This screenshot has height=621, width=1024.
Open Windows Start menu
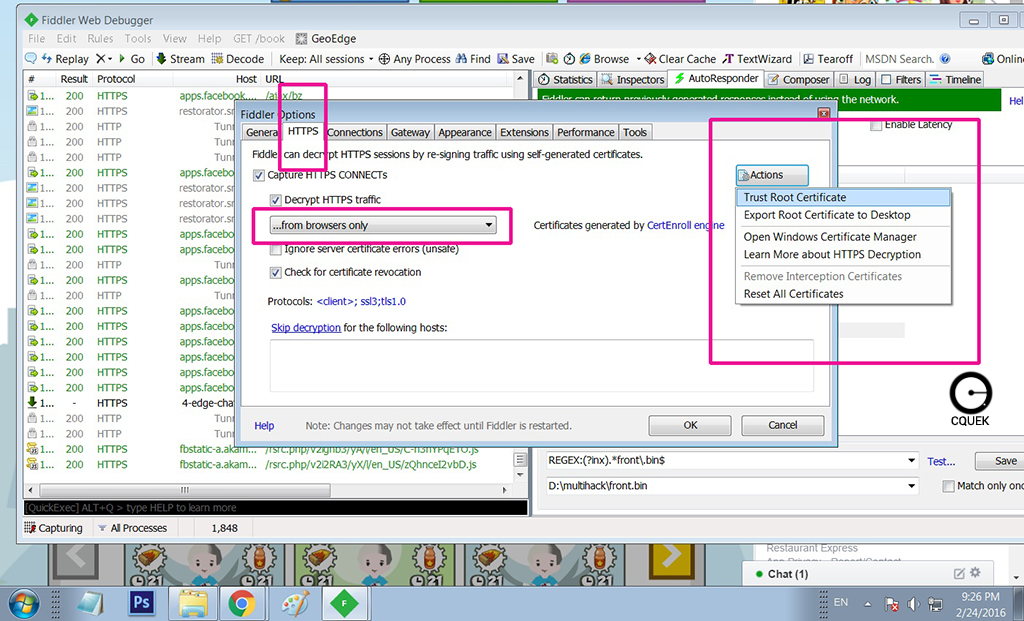[x=24, y=603]
